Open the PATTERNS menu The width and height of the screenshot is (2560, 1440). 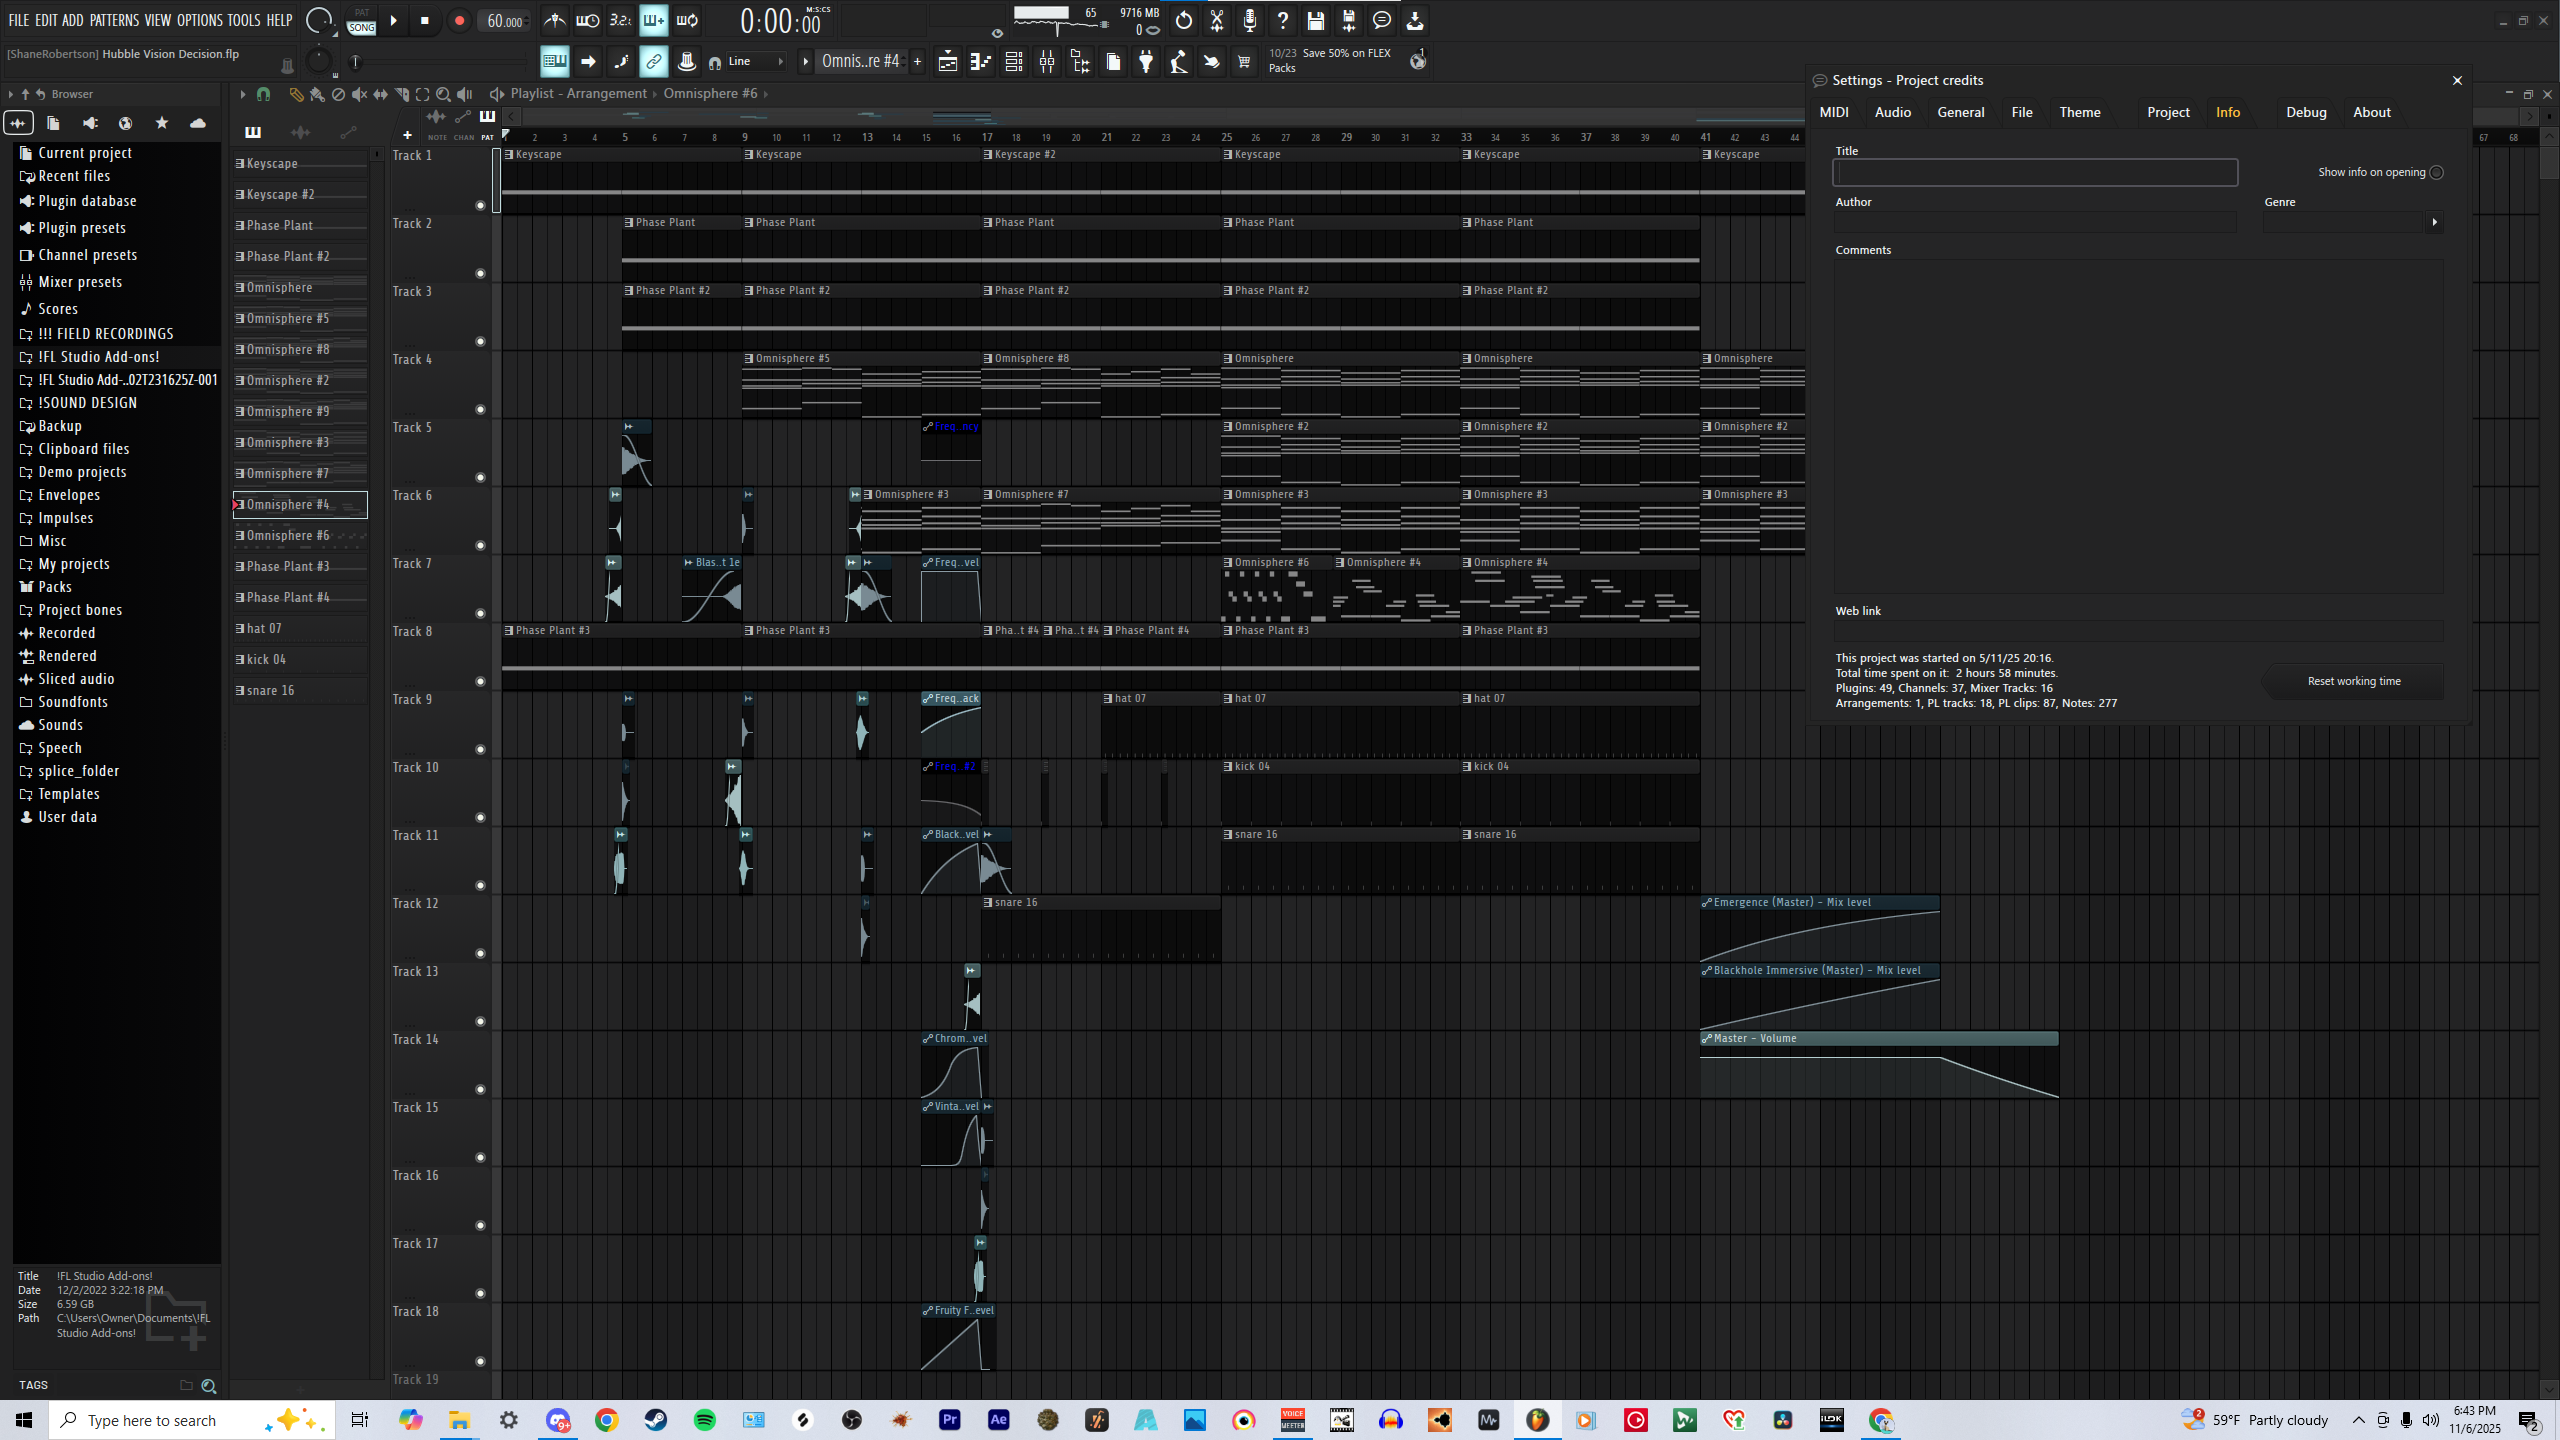114,20
